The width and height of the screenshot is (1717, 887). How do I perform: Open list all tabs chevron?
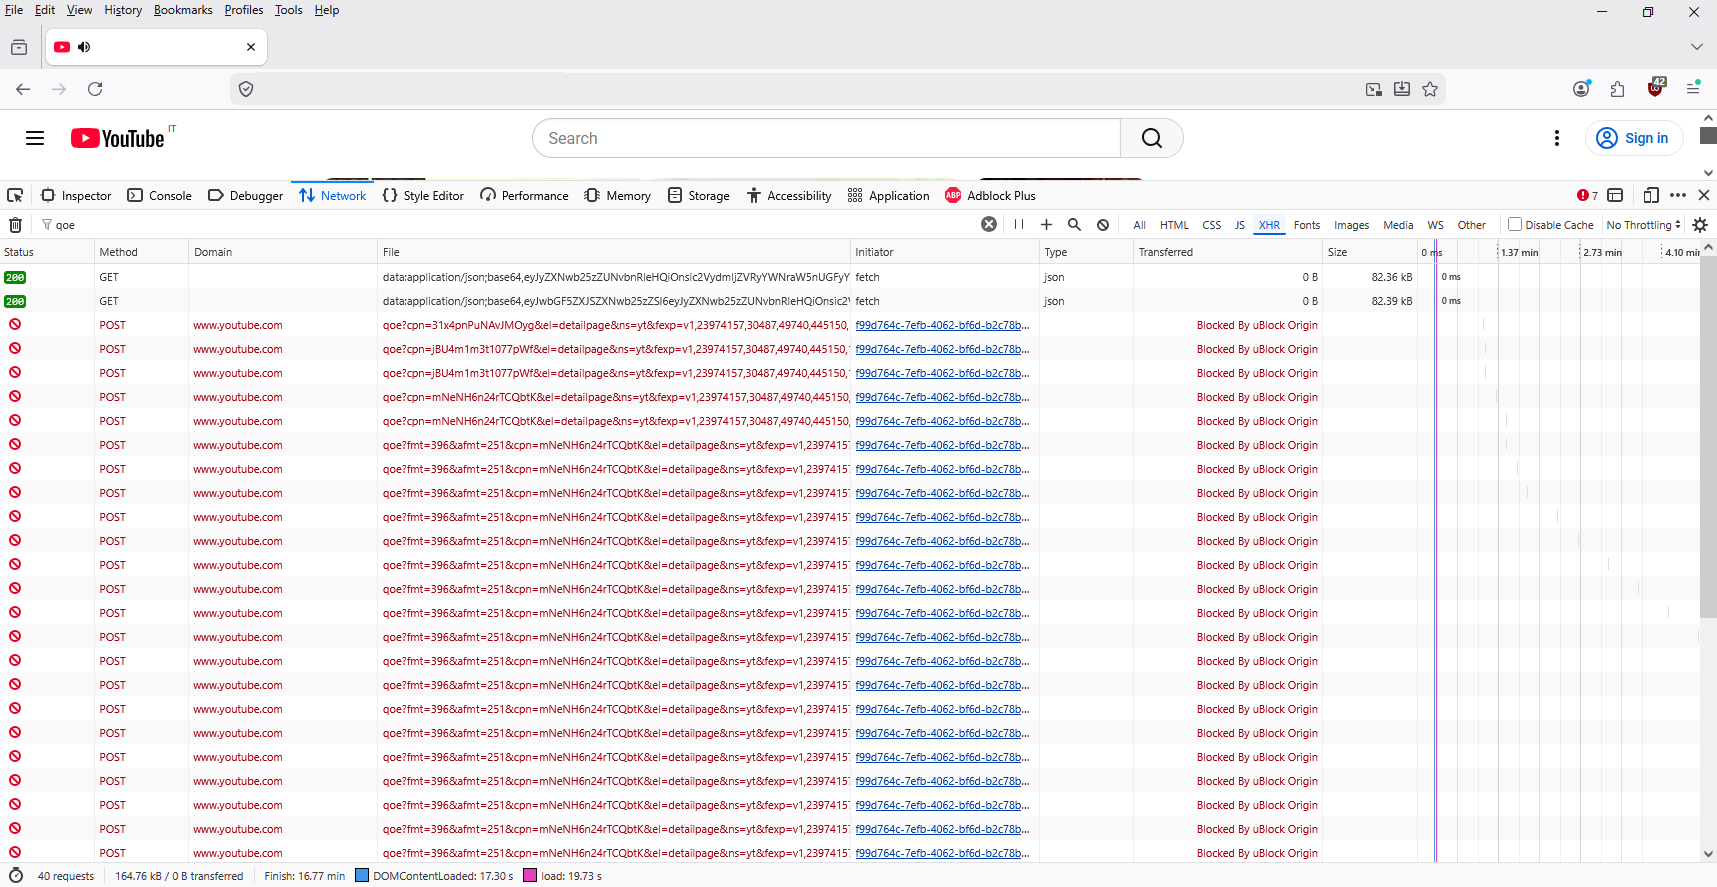(1696, 47)
